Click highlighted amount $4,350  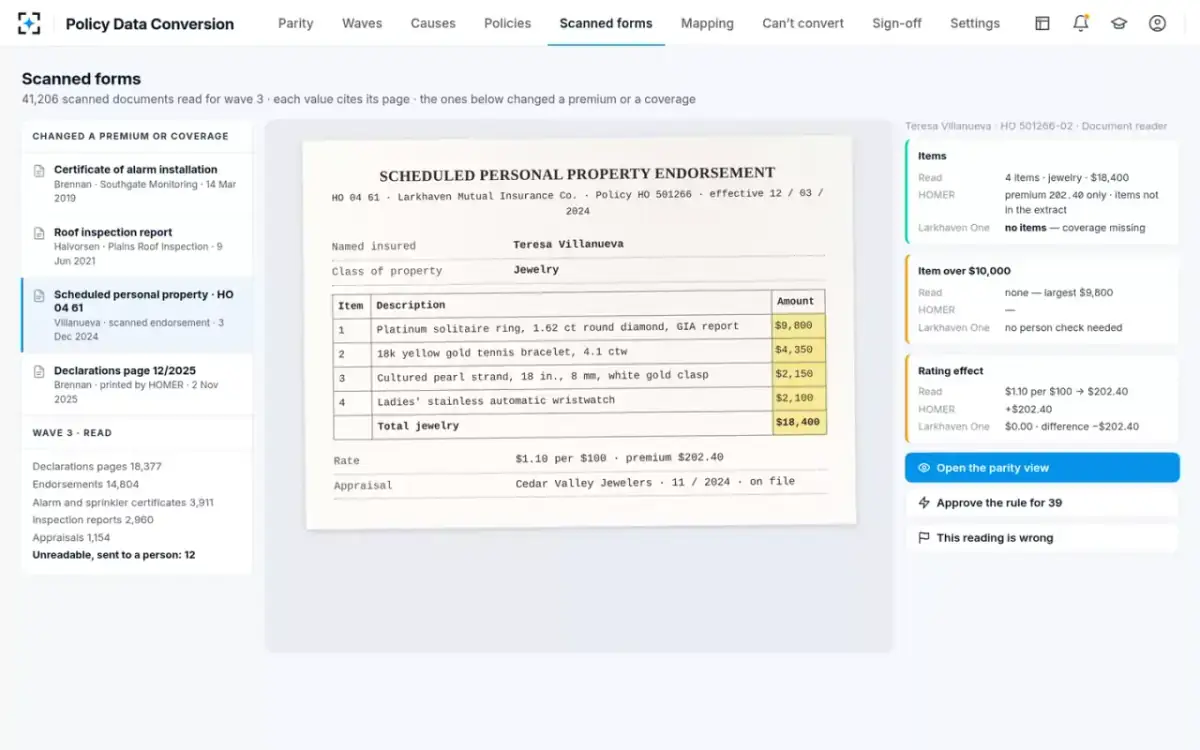[x=799, y=350]
